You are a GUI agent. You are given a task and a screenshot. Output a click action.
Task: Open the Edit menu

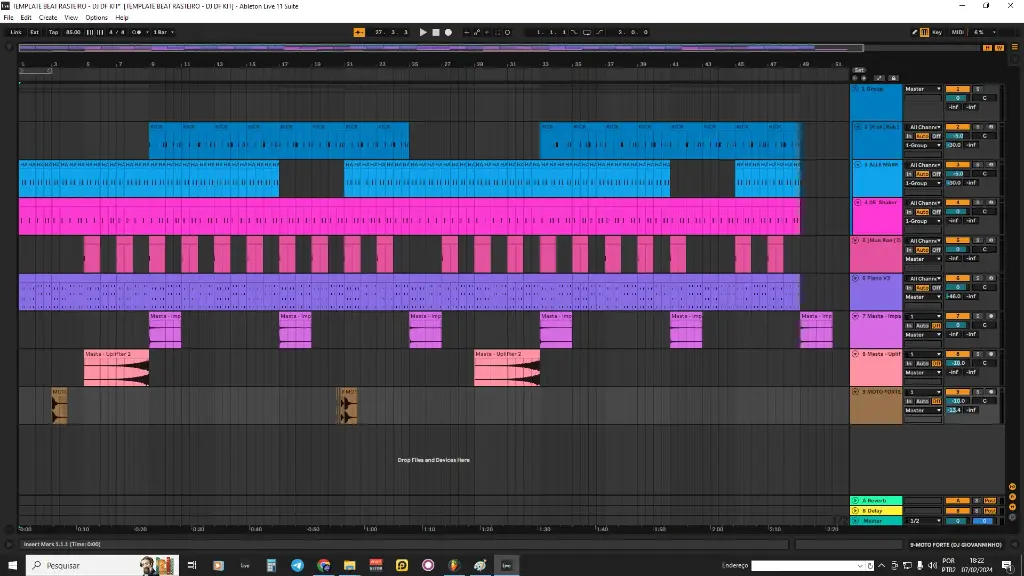click(26, 18)
